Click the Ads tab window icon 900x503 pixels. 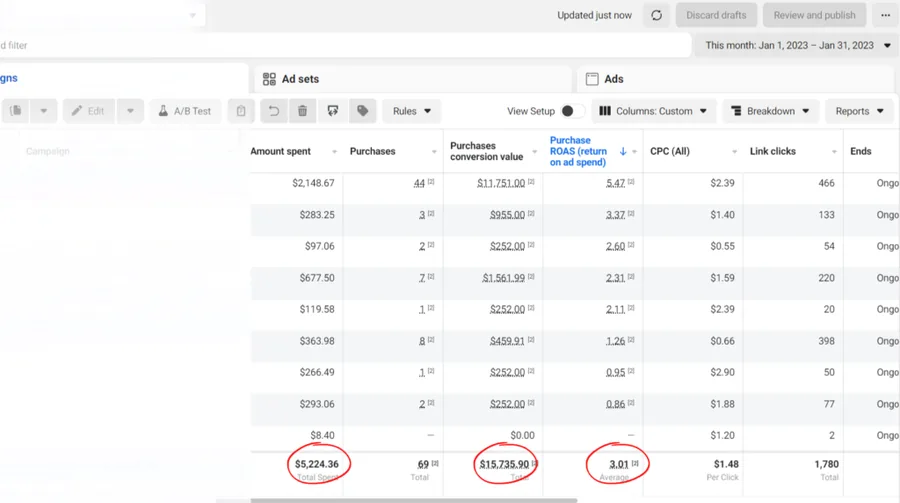pos(592,79)
